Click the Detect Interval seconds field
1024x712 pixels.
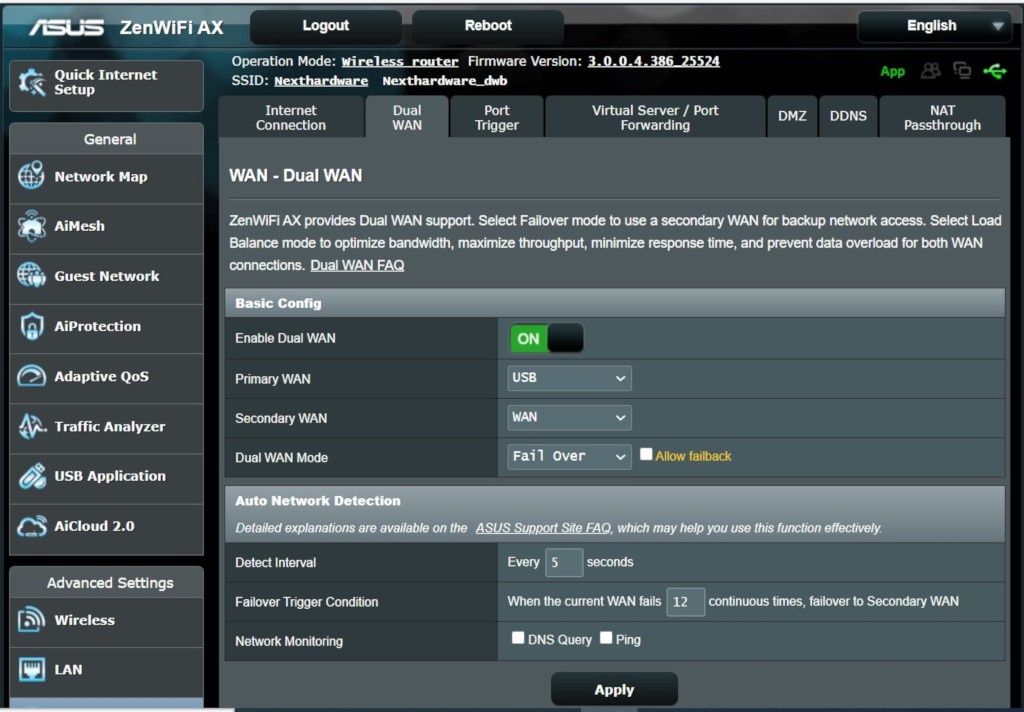564,562
